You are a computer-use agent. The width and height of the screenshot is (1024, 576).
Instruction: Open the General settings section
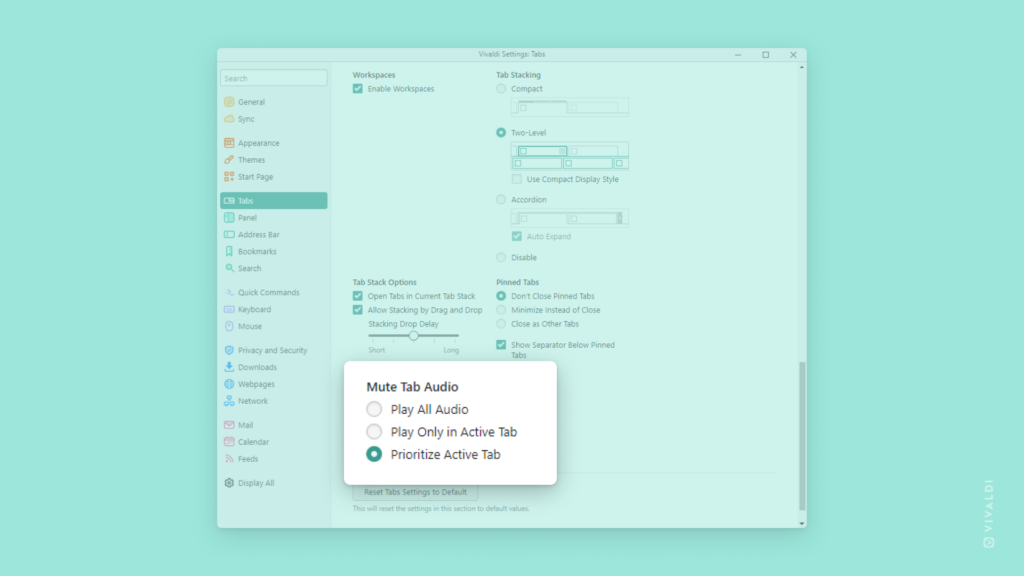click(274, 102)
